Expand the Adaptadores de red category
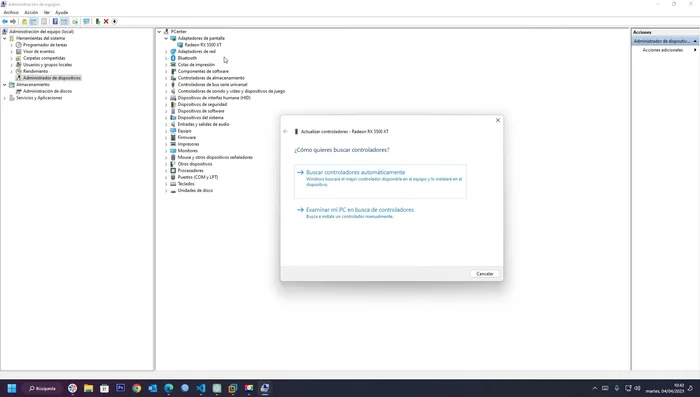This screenshot has width=700, height=397. pos(166,51)
